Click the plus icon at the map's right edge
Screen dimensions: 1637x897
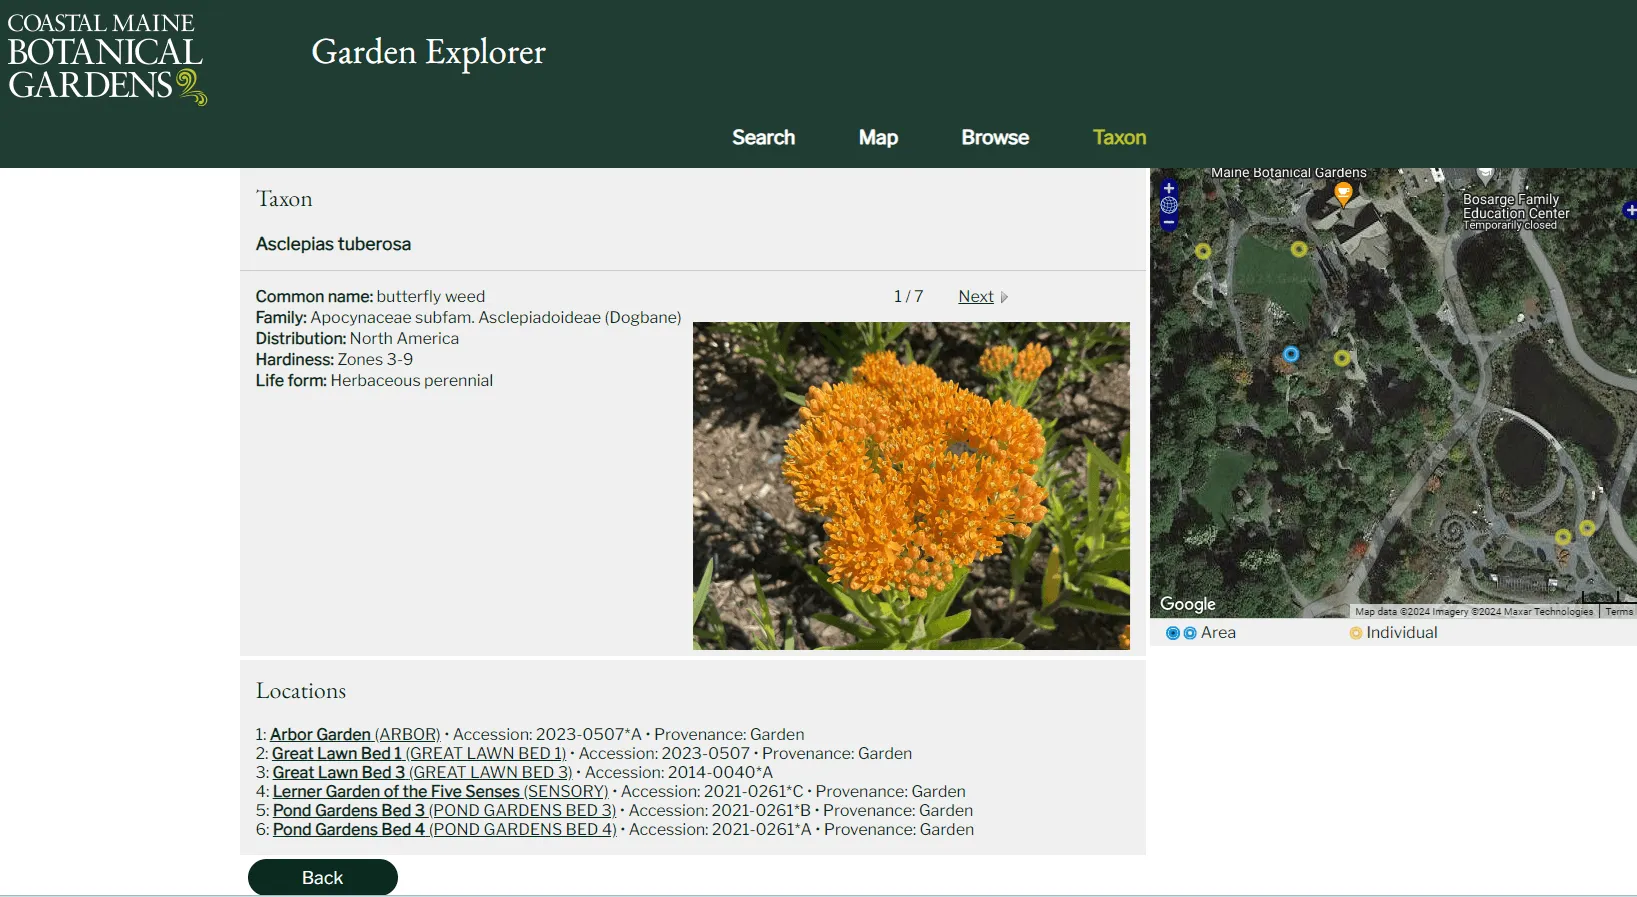point(1630,210)
